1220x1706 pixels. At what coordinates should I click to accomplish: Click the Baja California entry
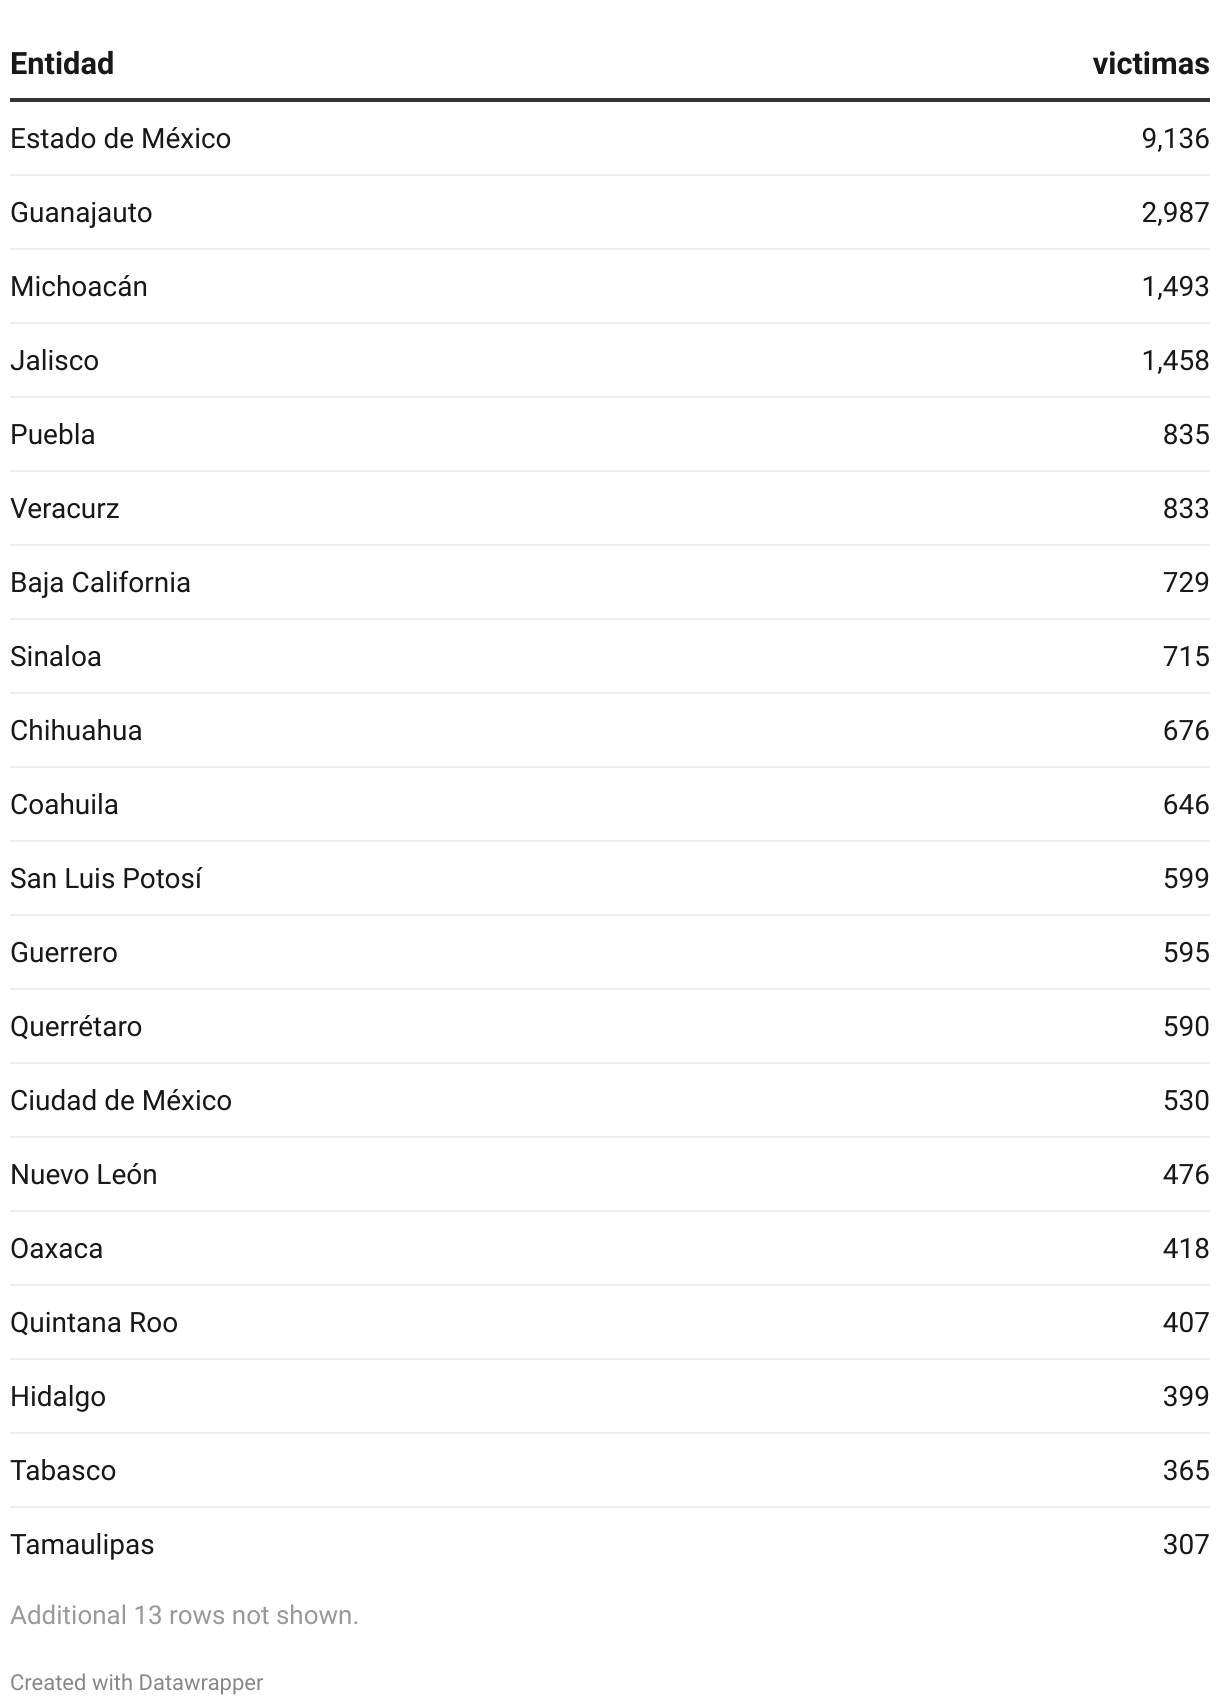[100, 582]
